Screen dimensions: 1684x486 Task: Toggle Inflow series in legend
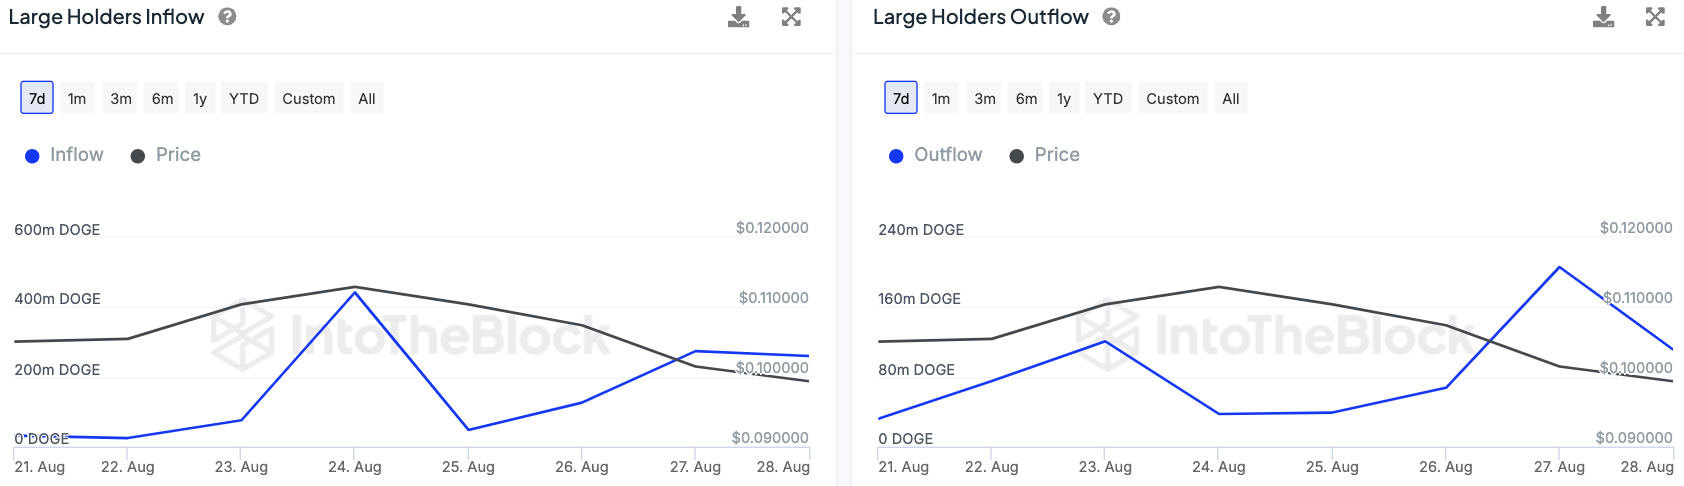pyautogui.click(x=65, y=155)
